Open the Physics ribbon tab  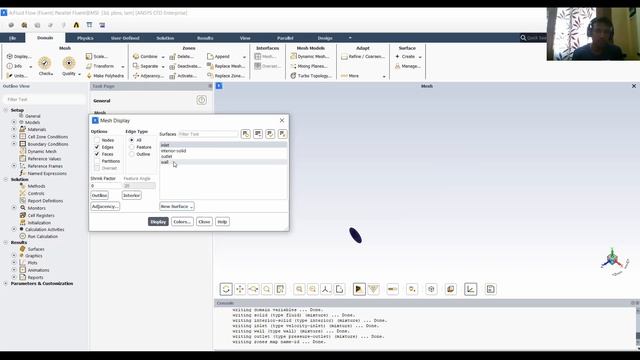85,38
